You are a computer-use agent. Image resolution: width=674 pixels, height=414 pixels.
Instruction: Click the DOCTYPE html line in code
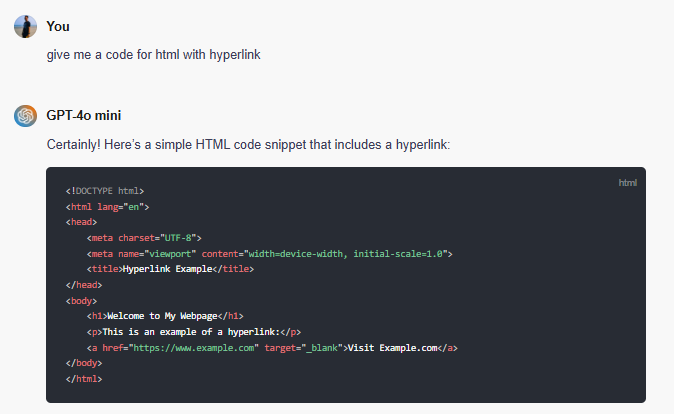coord(105,190)
